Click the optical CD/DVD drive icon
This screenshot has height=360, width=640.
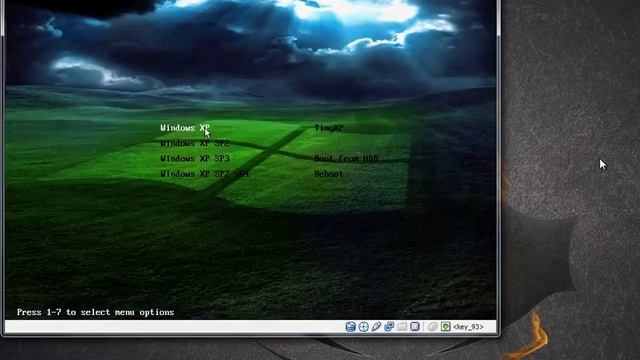(x=363, y=327)
